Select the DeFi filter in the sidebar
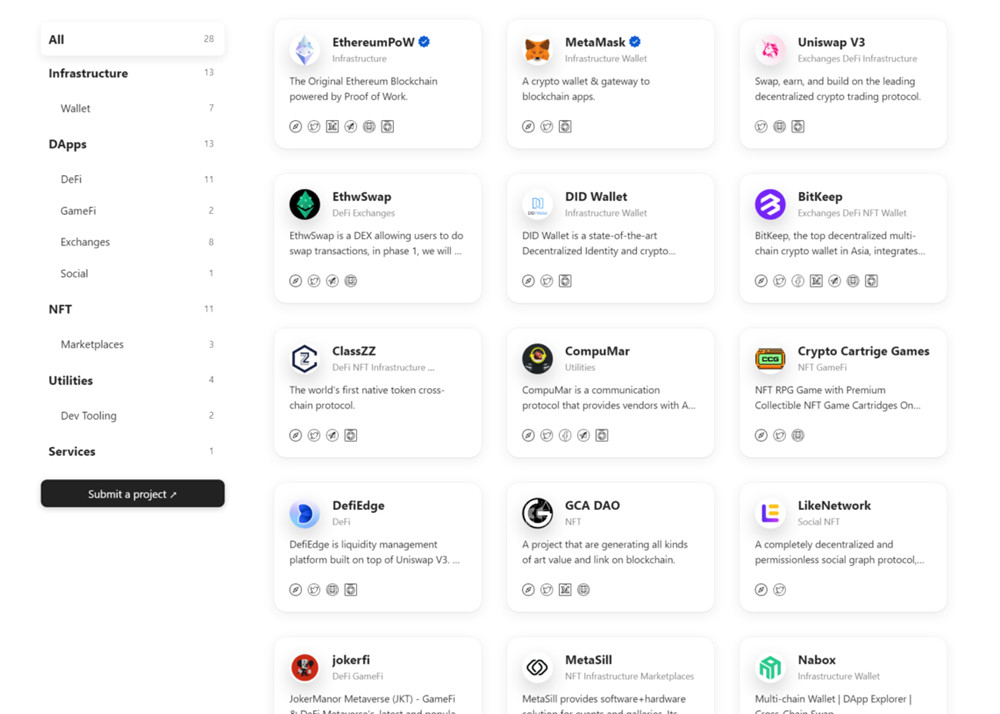Viewport: 1000px width, 714px height. 71,179
